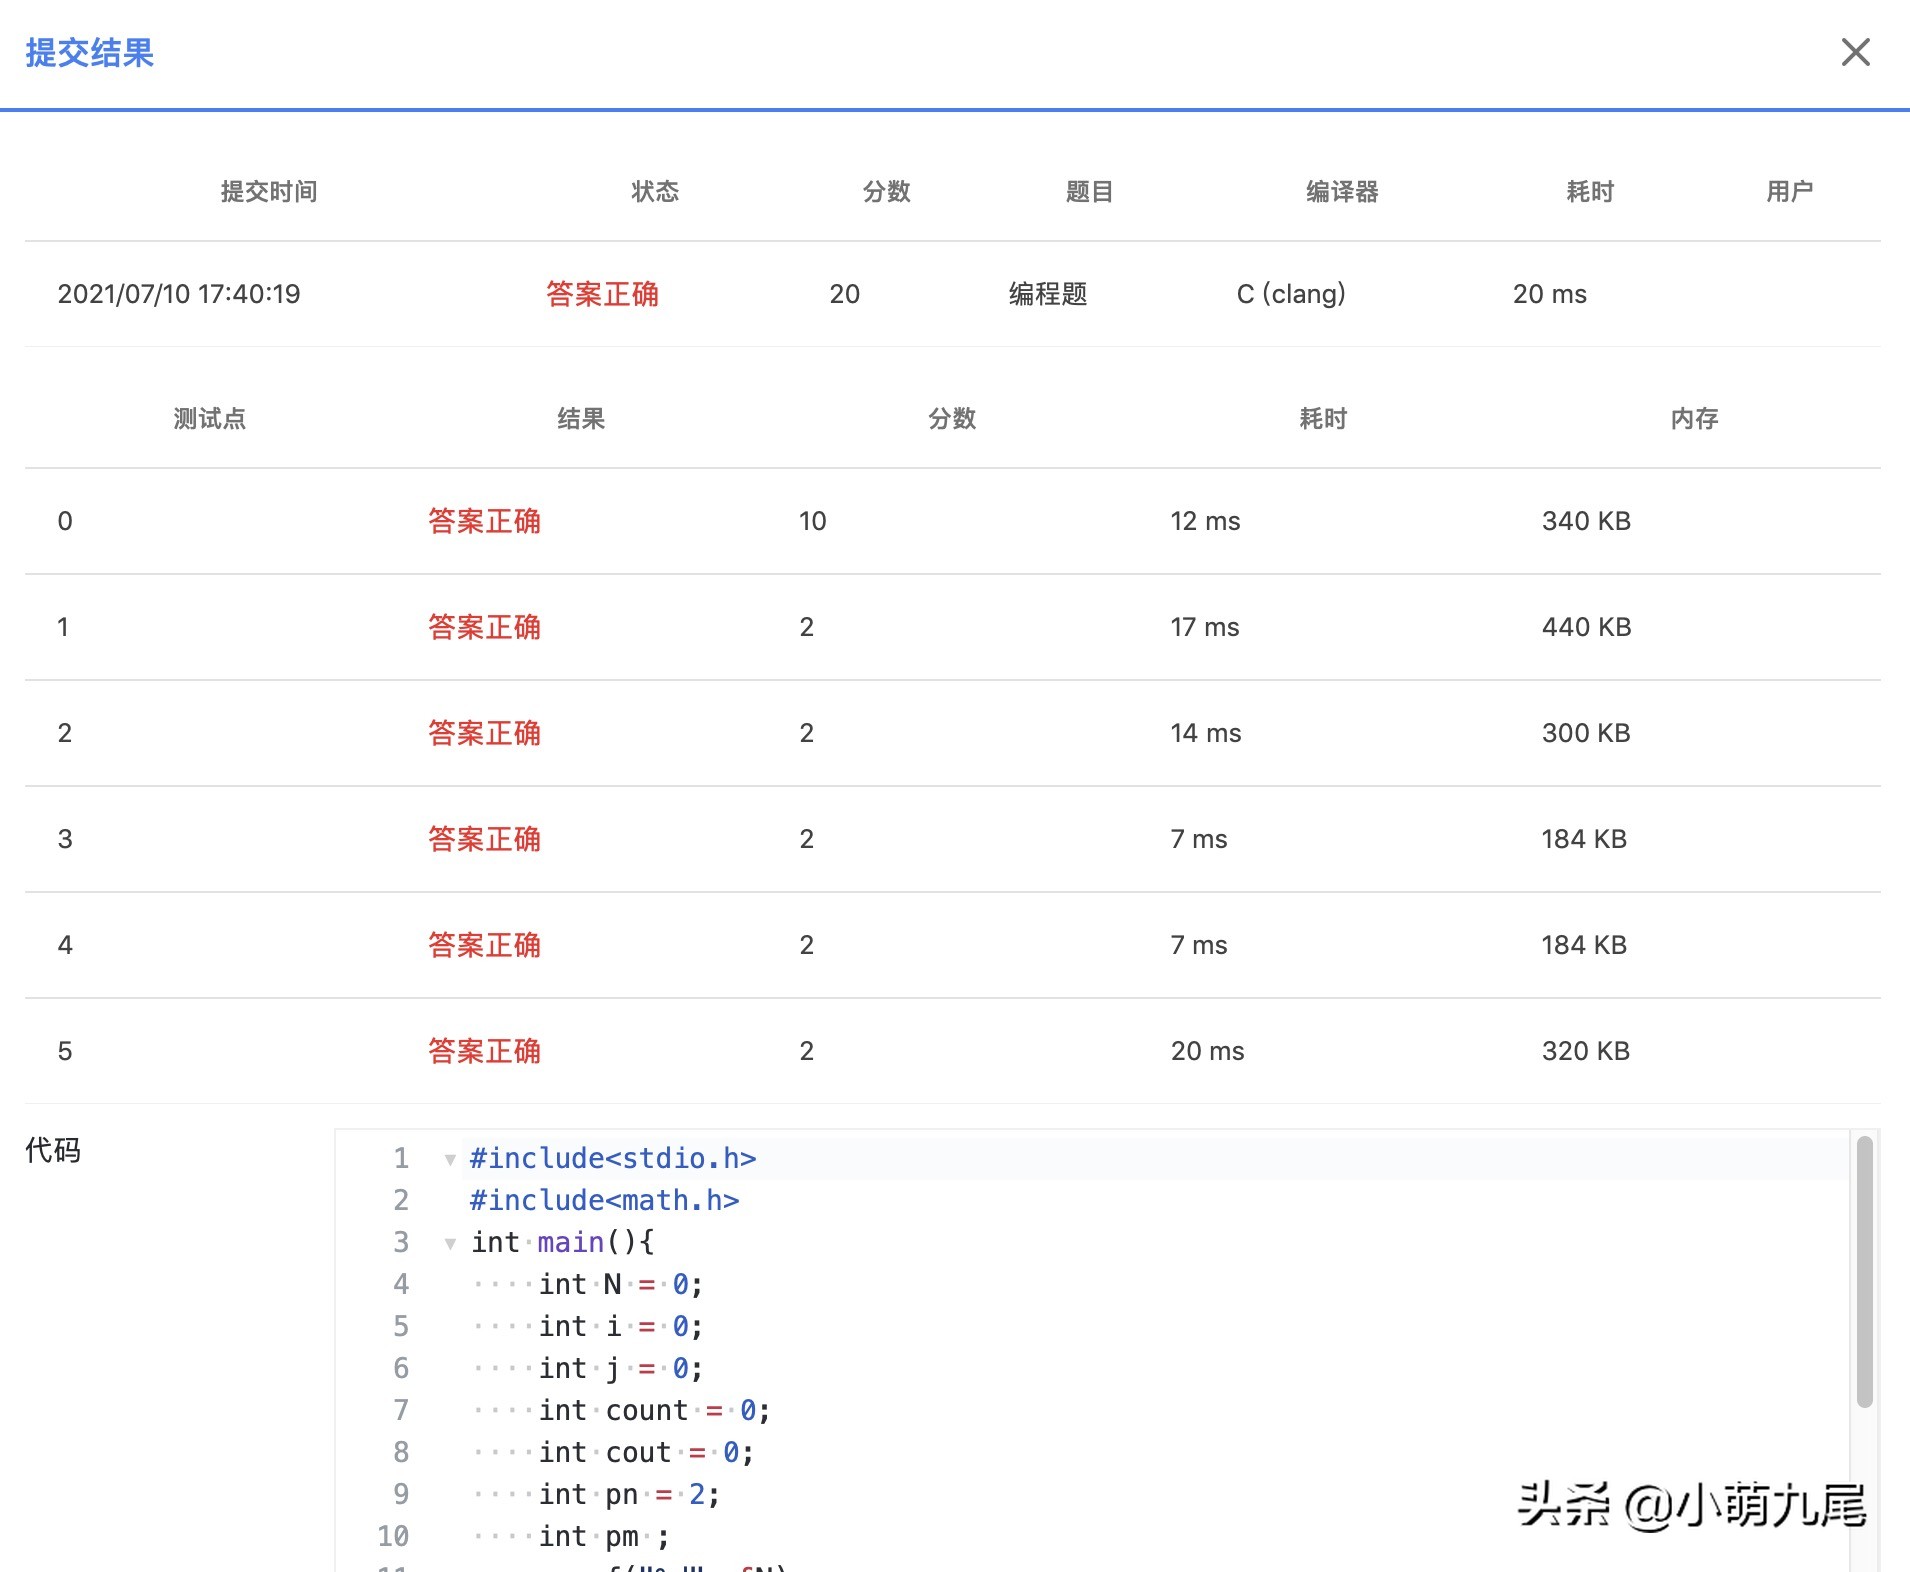Viewport: 1910px width, 1572px height.
Task: Click line number 7 in the code
Action: [401, 1410]
